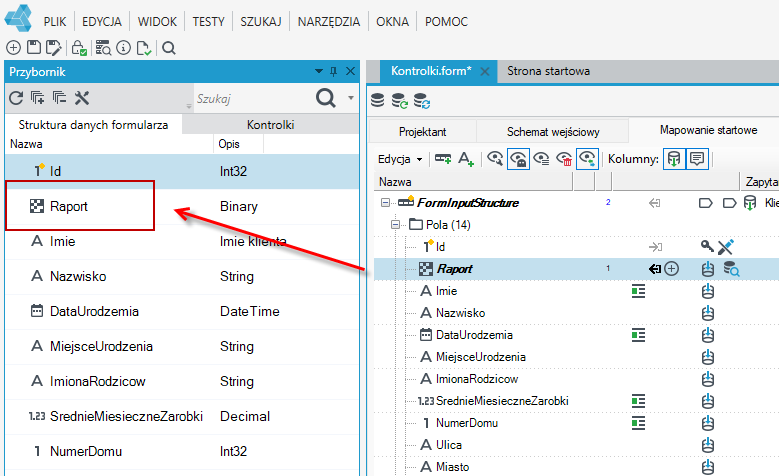
Task: Collapse the Pola (14) folder
Action: click(x=395, y=225)
